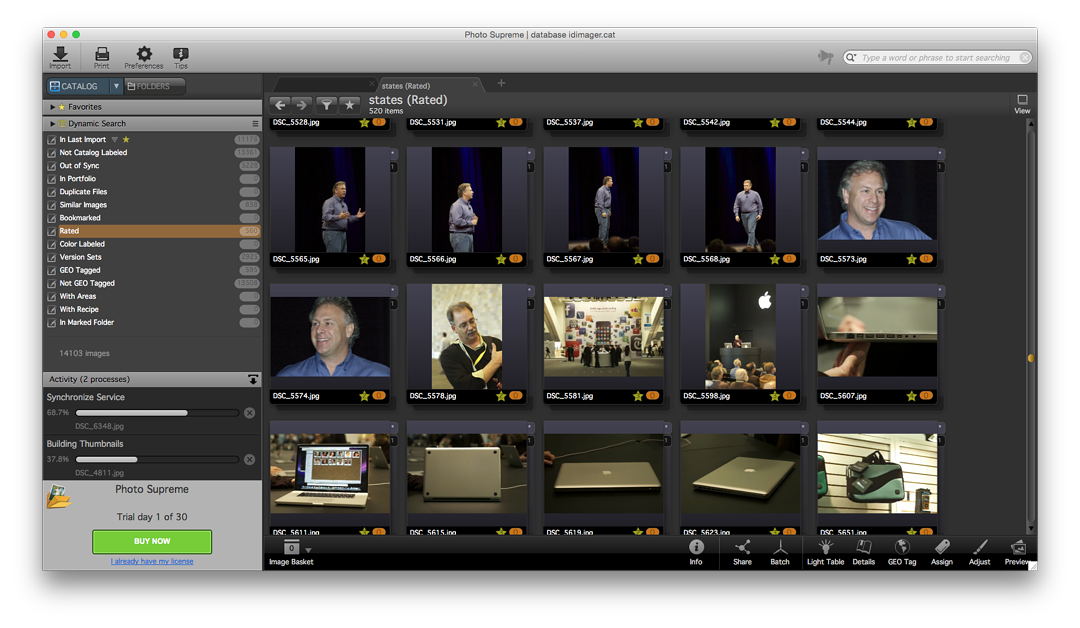The image size is (1080, 628).
Task: Switch to the CATALOG tab
Action: click(x=78, y=86)
